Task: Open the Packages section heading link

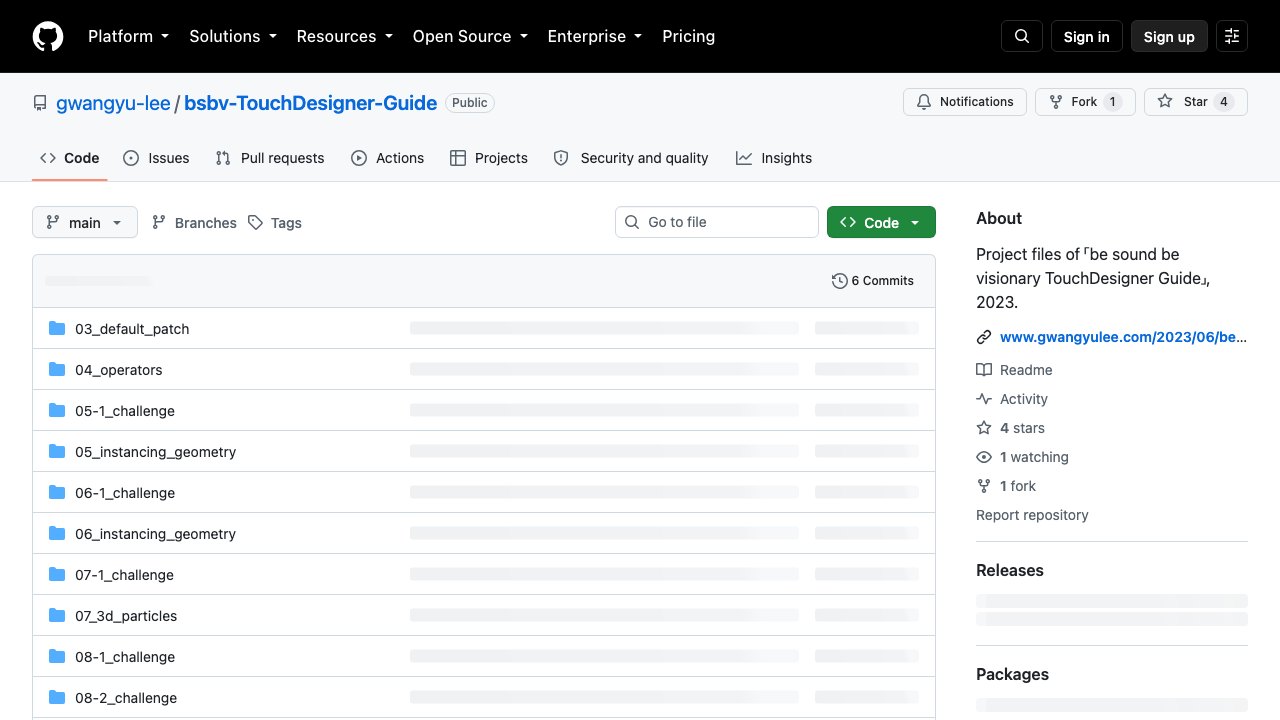Action: click(1012, 674)
